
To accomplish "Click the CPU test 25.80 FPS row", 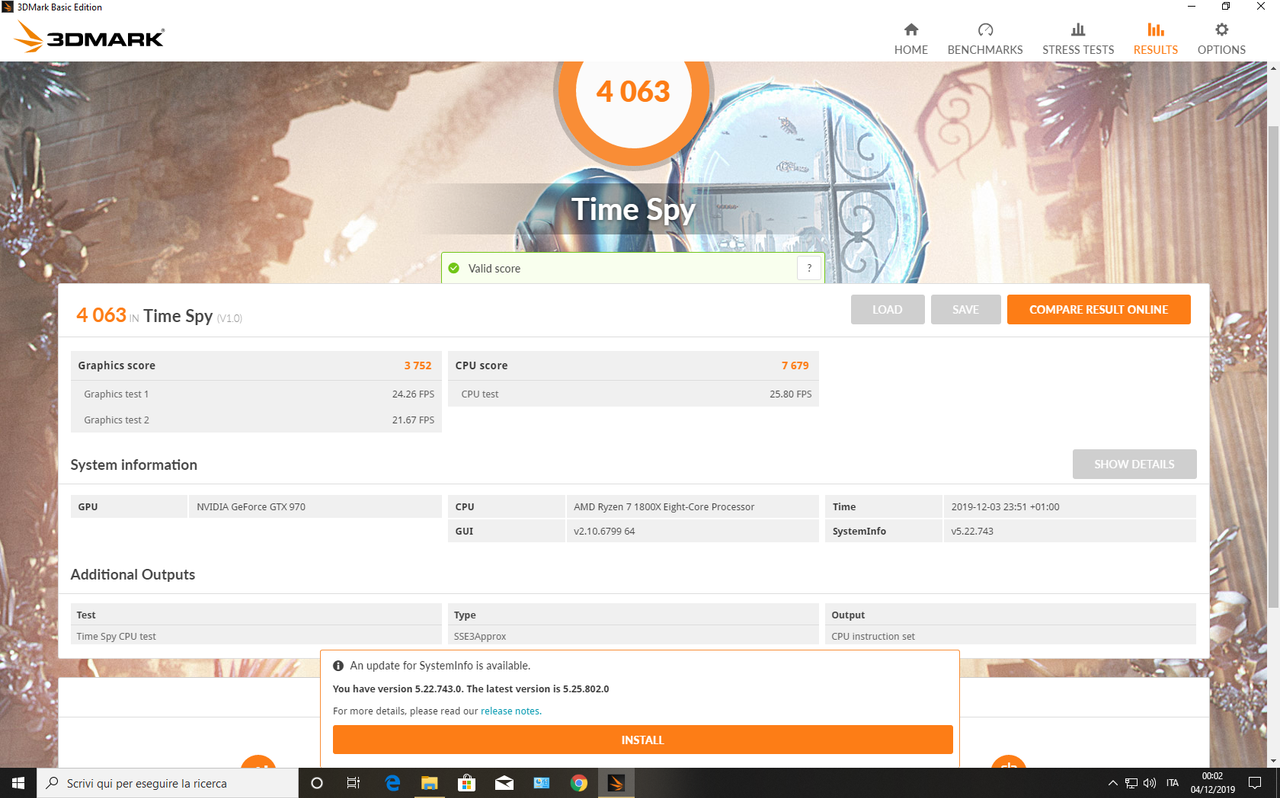I will pos(633,394).
